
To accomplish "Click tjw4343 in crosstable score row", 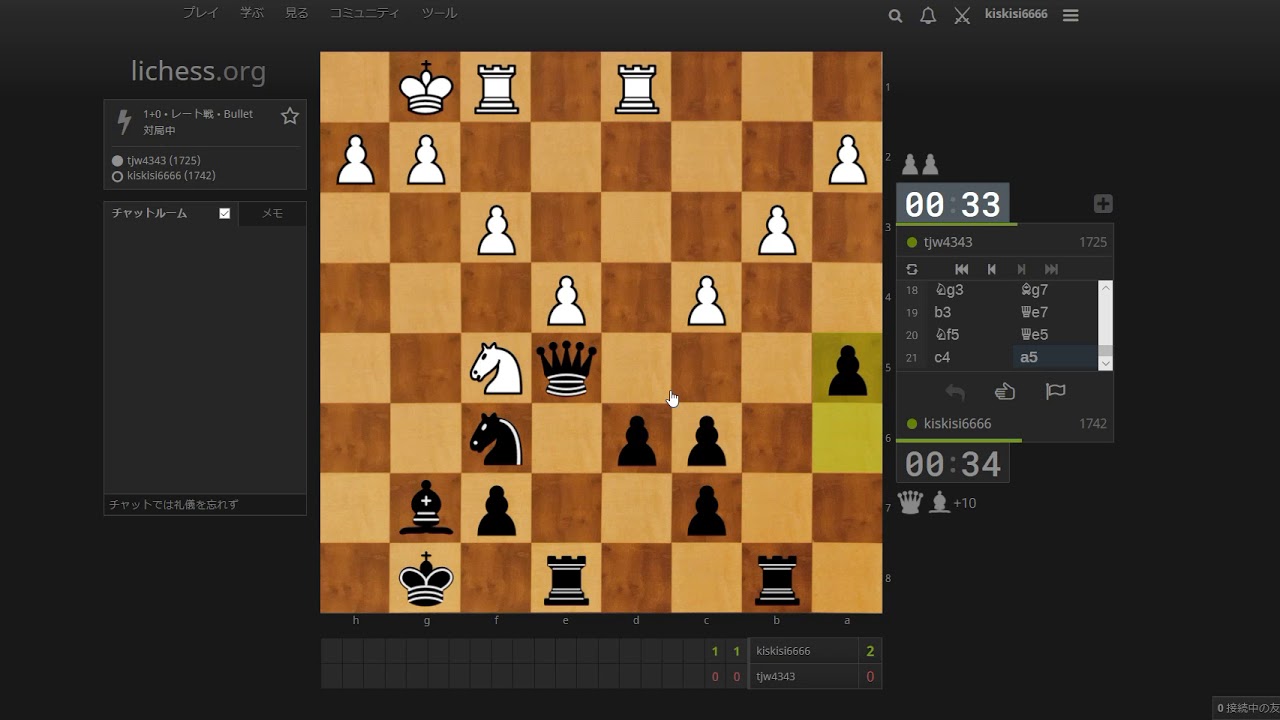I will pyautogui.click(x=776, y=677).
